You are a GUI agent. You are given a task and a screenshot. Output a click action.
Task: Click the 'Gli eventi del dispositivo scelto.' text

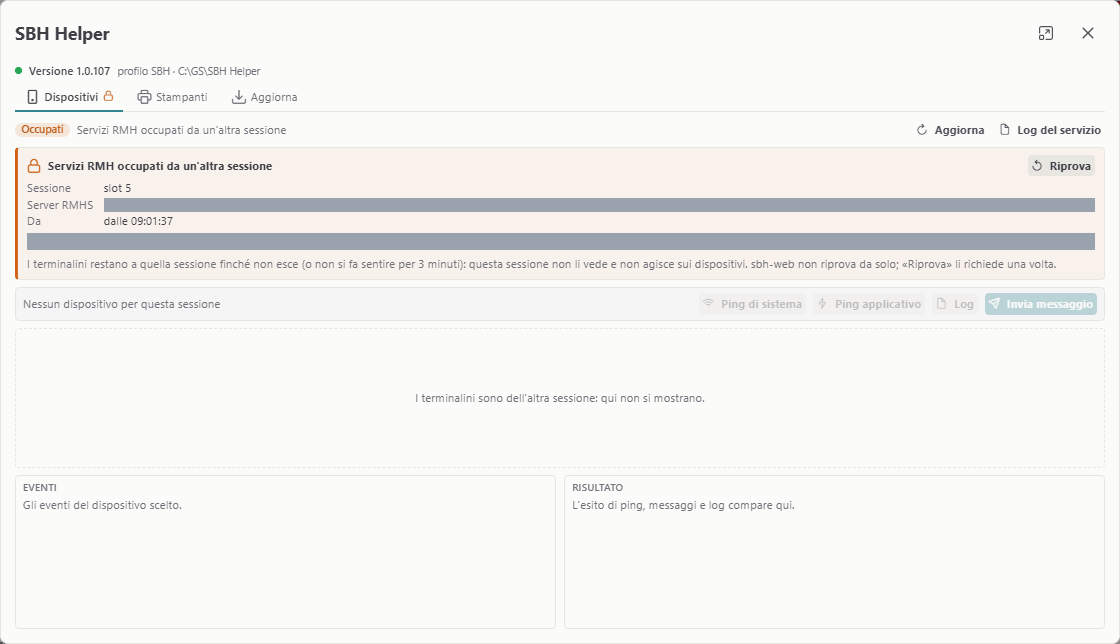[x=102, y=505]
